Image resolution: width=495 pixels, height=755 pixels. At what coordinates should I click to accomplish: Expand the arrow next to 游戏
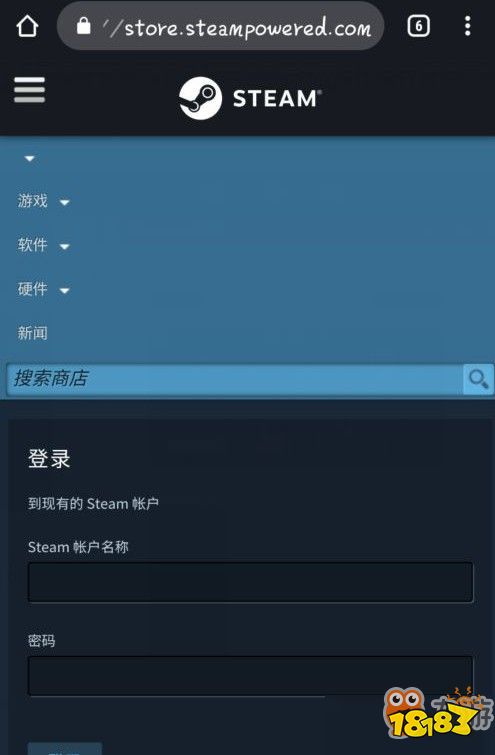[65, 202]
